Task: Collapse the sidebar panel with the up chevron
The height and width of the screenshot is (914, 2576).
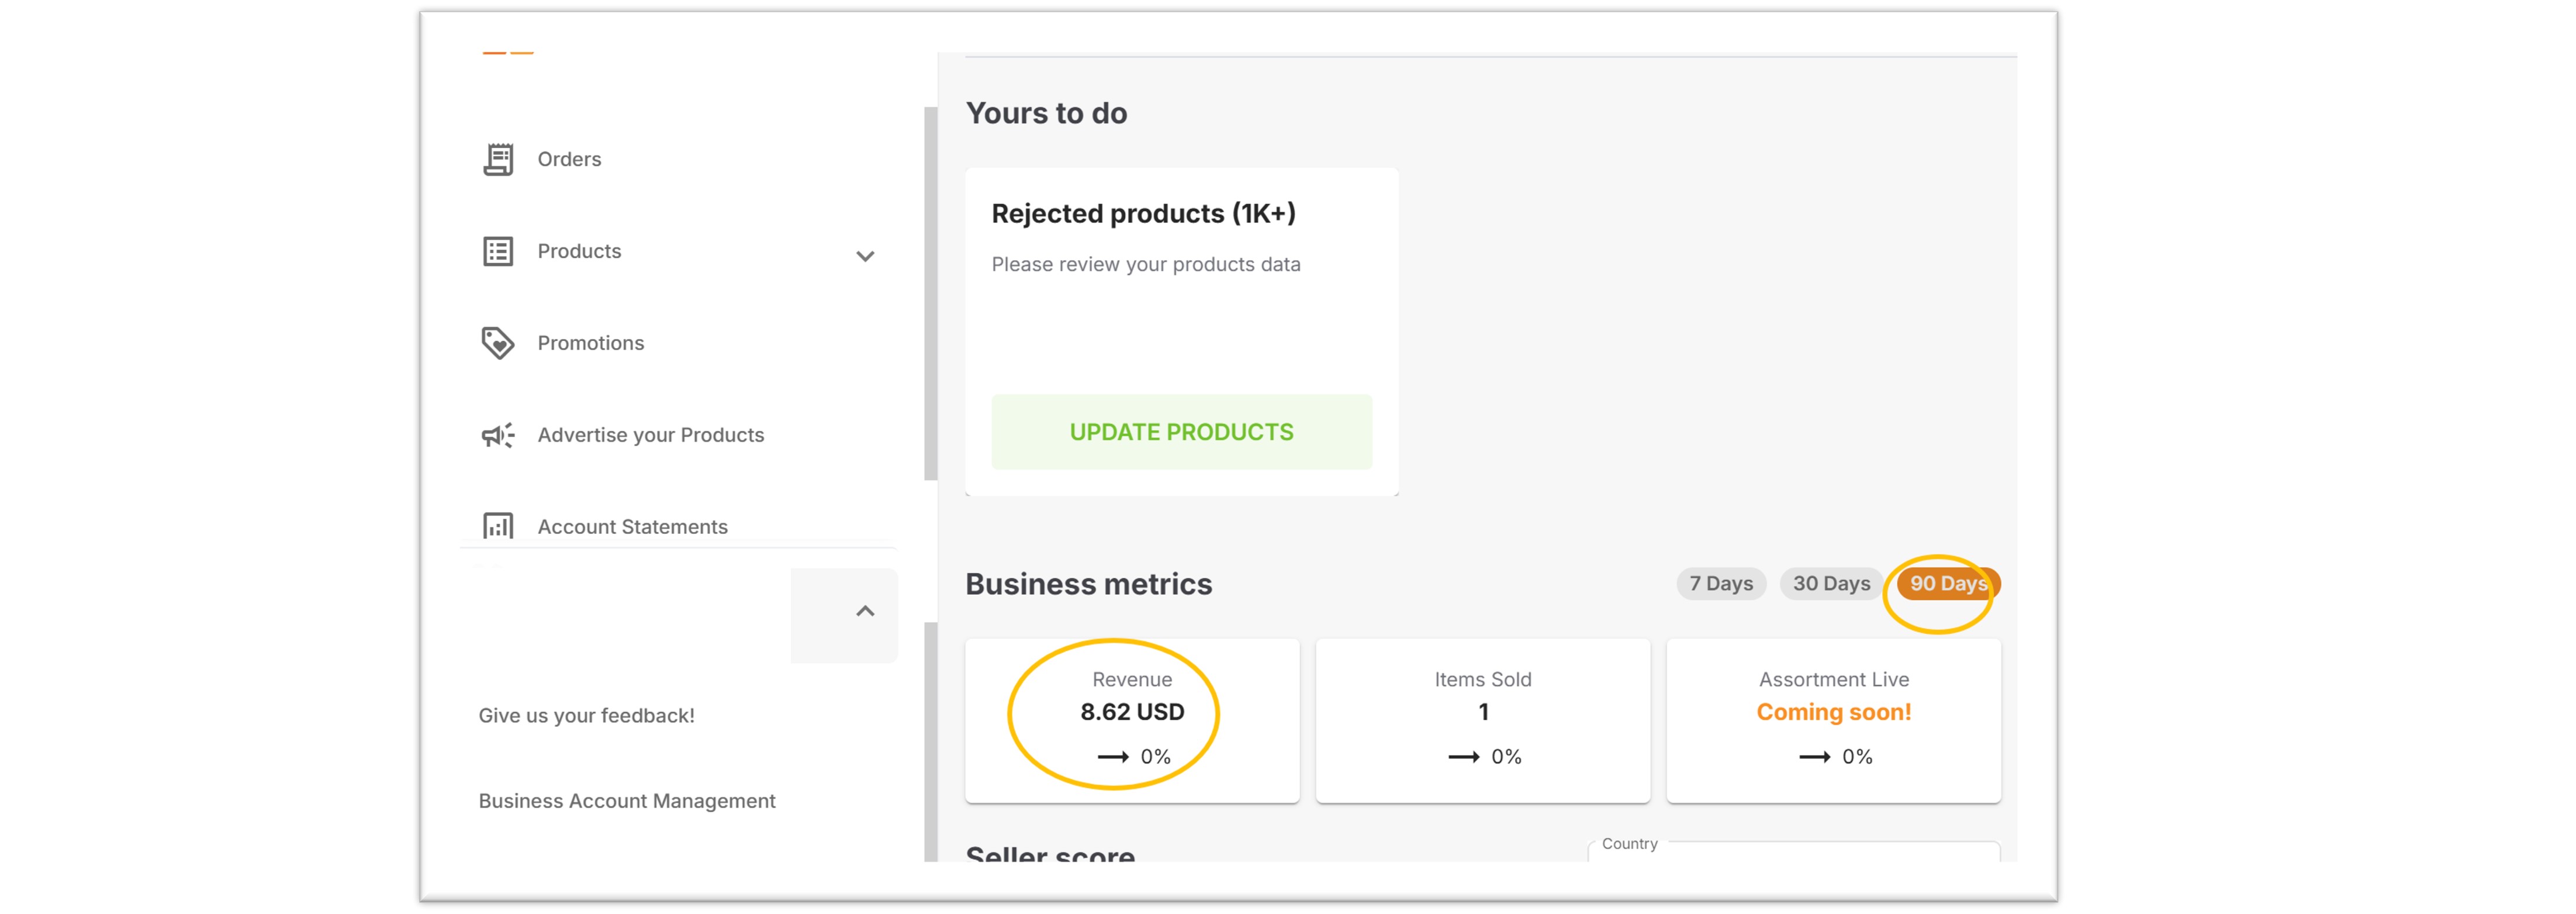Action: point(866,611)
